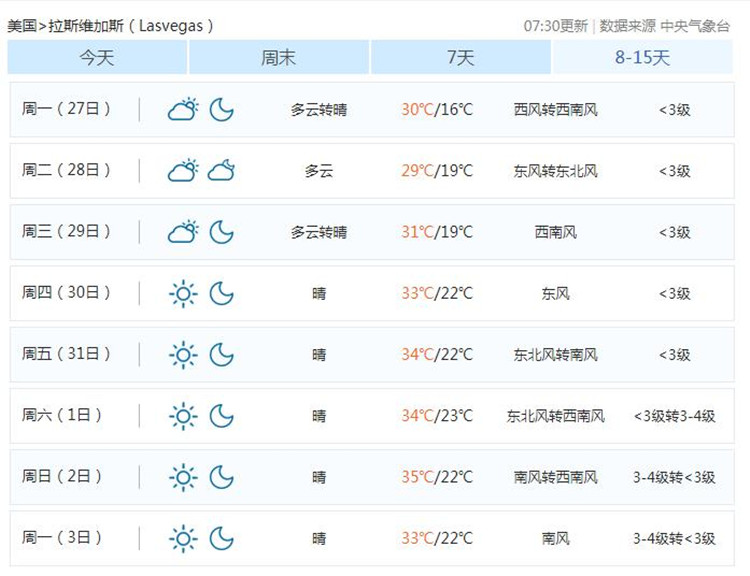
Task: Click temperature 33℃/22℃ for 周一 3日
Action: (x=437, y=538)
